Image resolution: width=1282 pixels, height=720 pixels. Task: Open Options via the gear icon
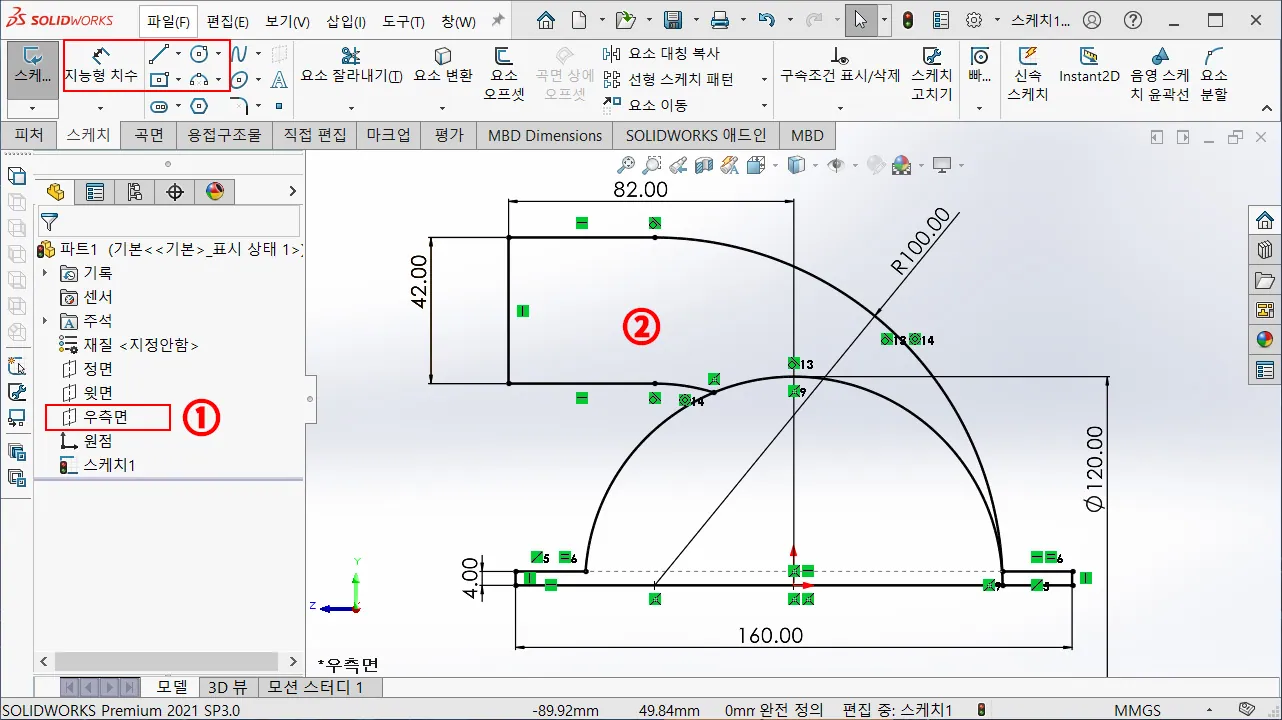coord(974,20)
